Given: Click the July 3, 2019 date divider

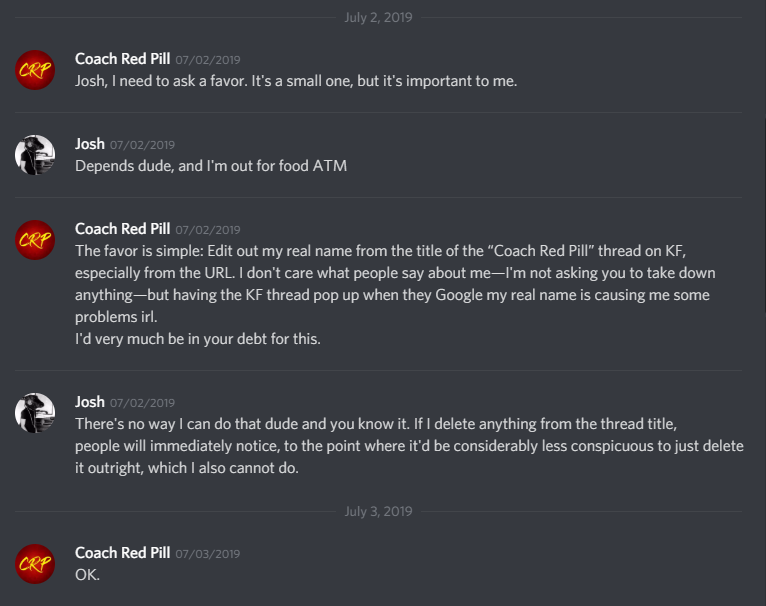Looking at the screenshot, I should click(x=378, y=511).
